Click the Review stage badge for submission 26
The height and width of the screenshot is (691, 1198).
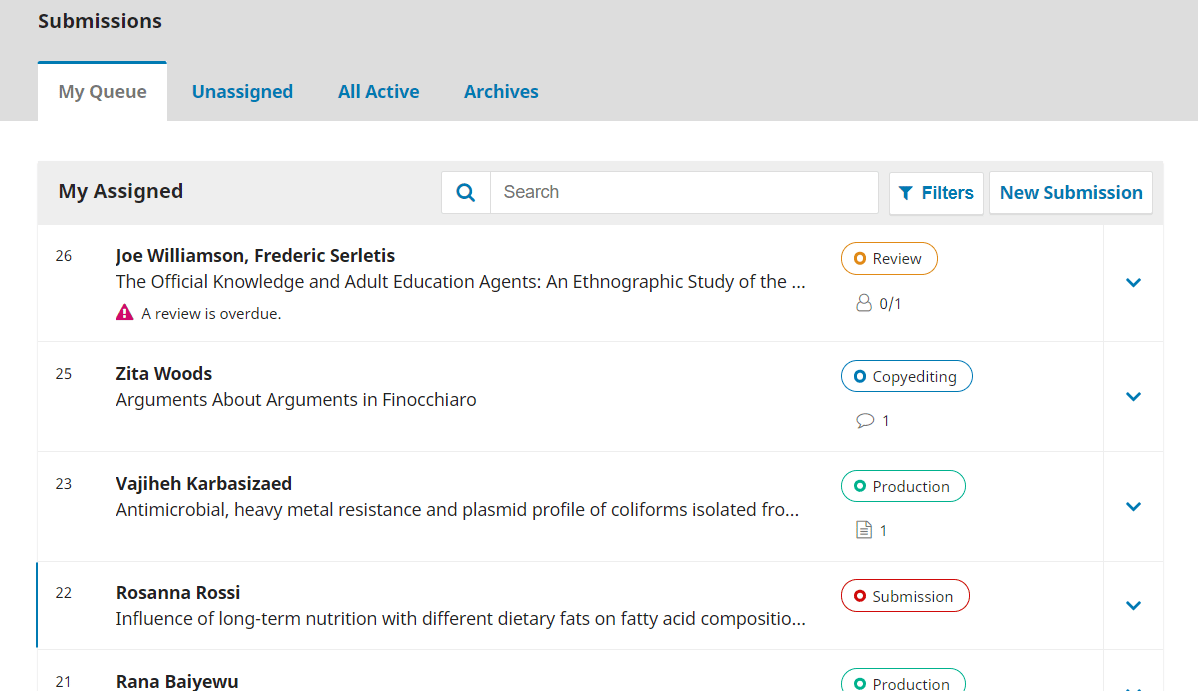click(888, 258)
